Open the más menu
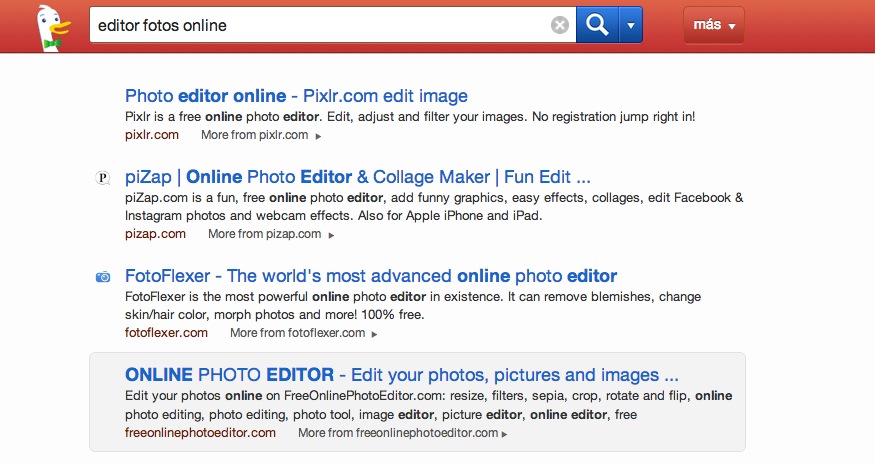This screenshot has width=875, height=464. (x=713, y=25)
